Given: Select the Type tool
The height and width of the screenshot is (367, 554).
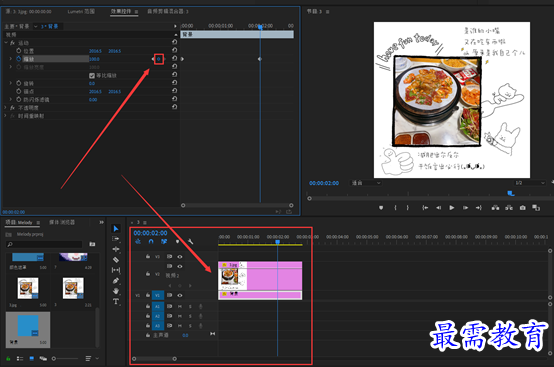Looking at the screenshot, I should pos(116,301).
